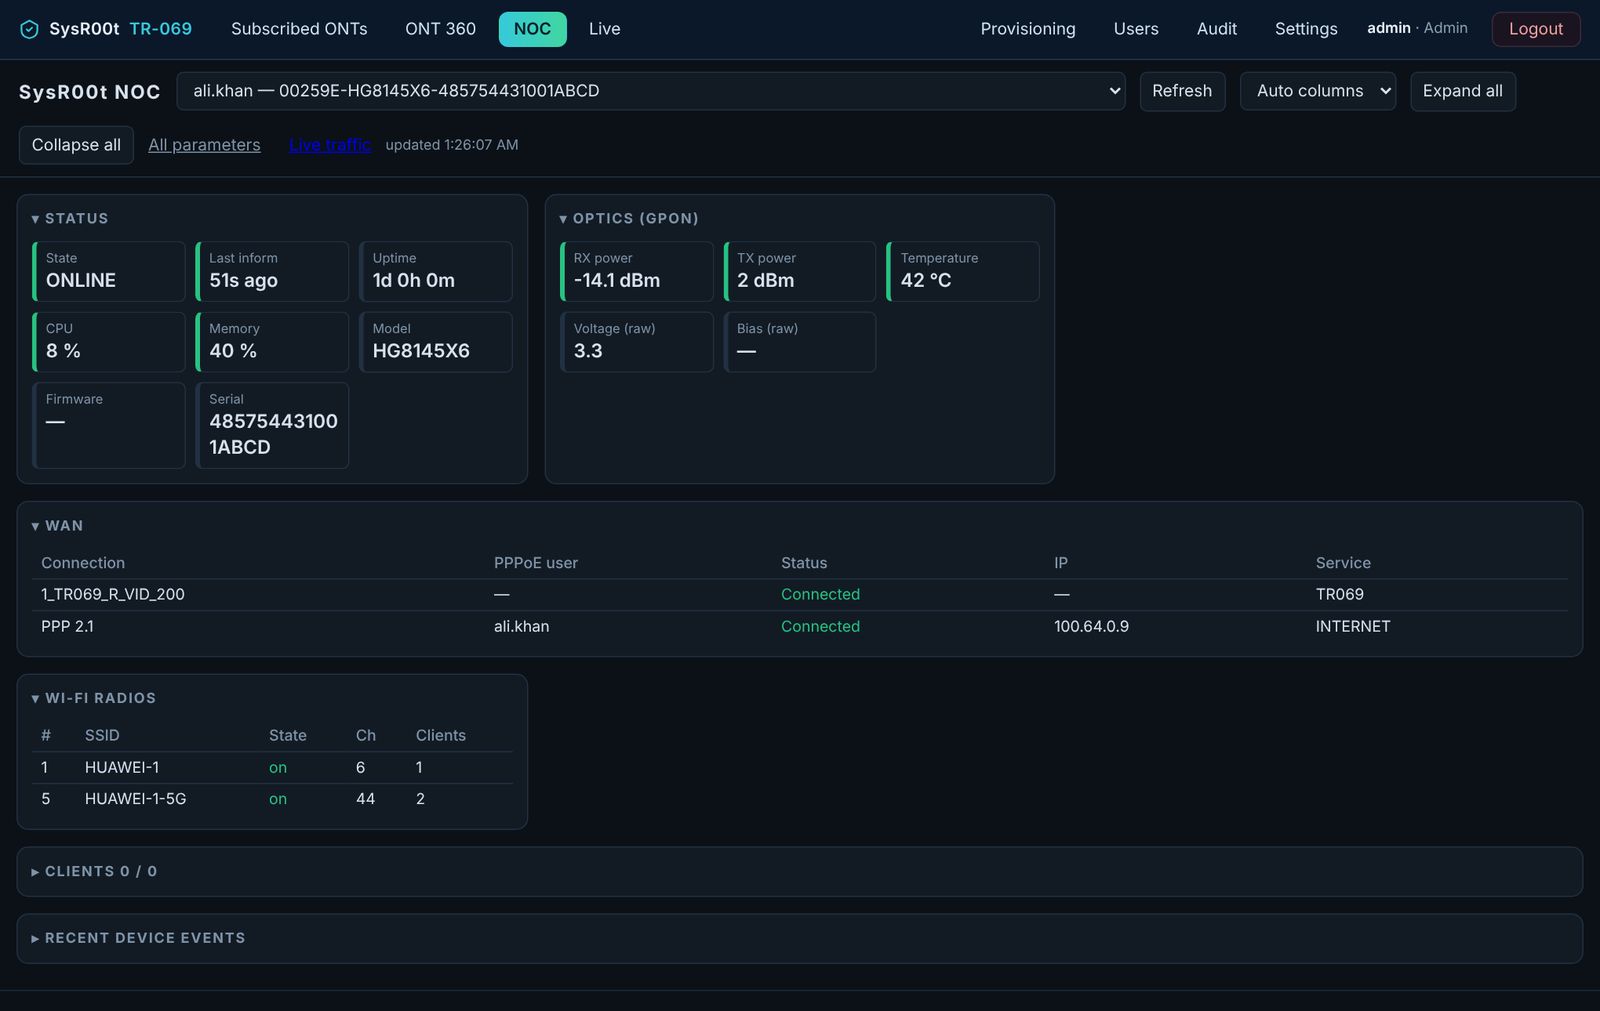Open the Live page
The width and height of the screenshot is (1600, 1011).
[604, 29]
